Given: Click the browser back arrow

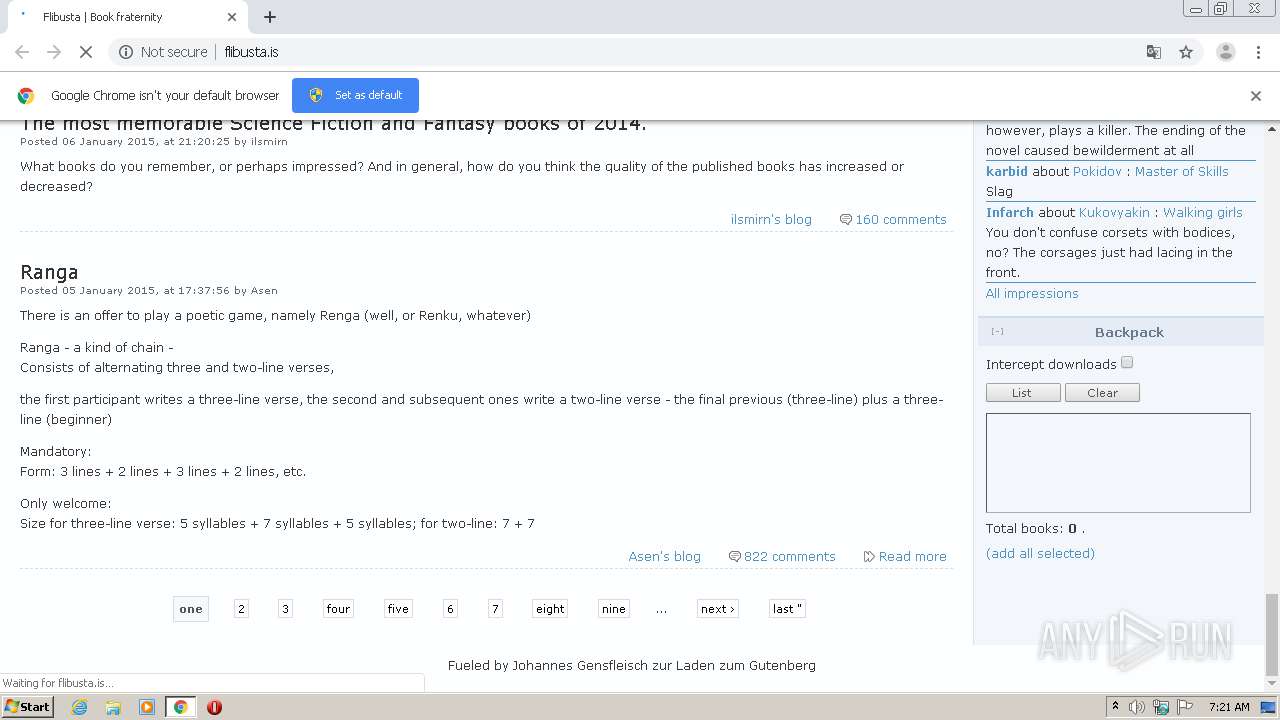Looking at the screenshot, I should tap(22, 52).
